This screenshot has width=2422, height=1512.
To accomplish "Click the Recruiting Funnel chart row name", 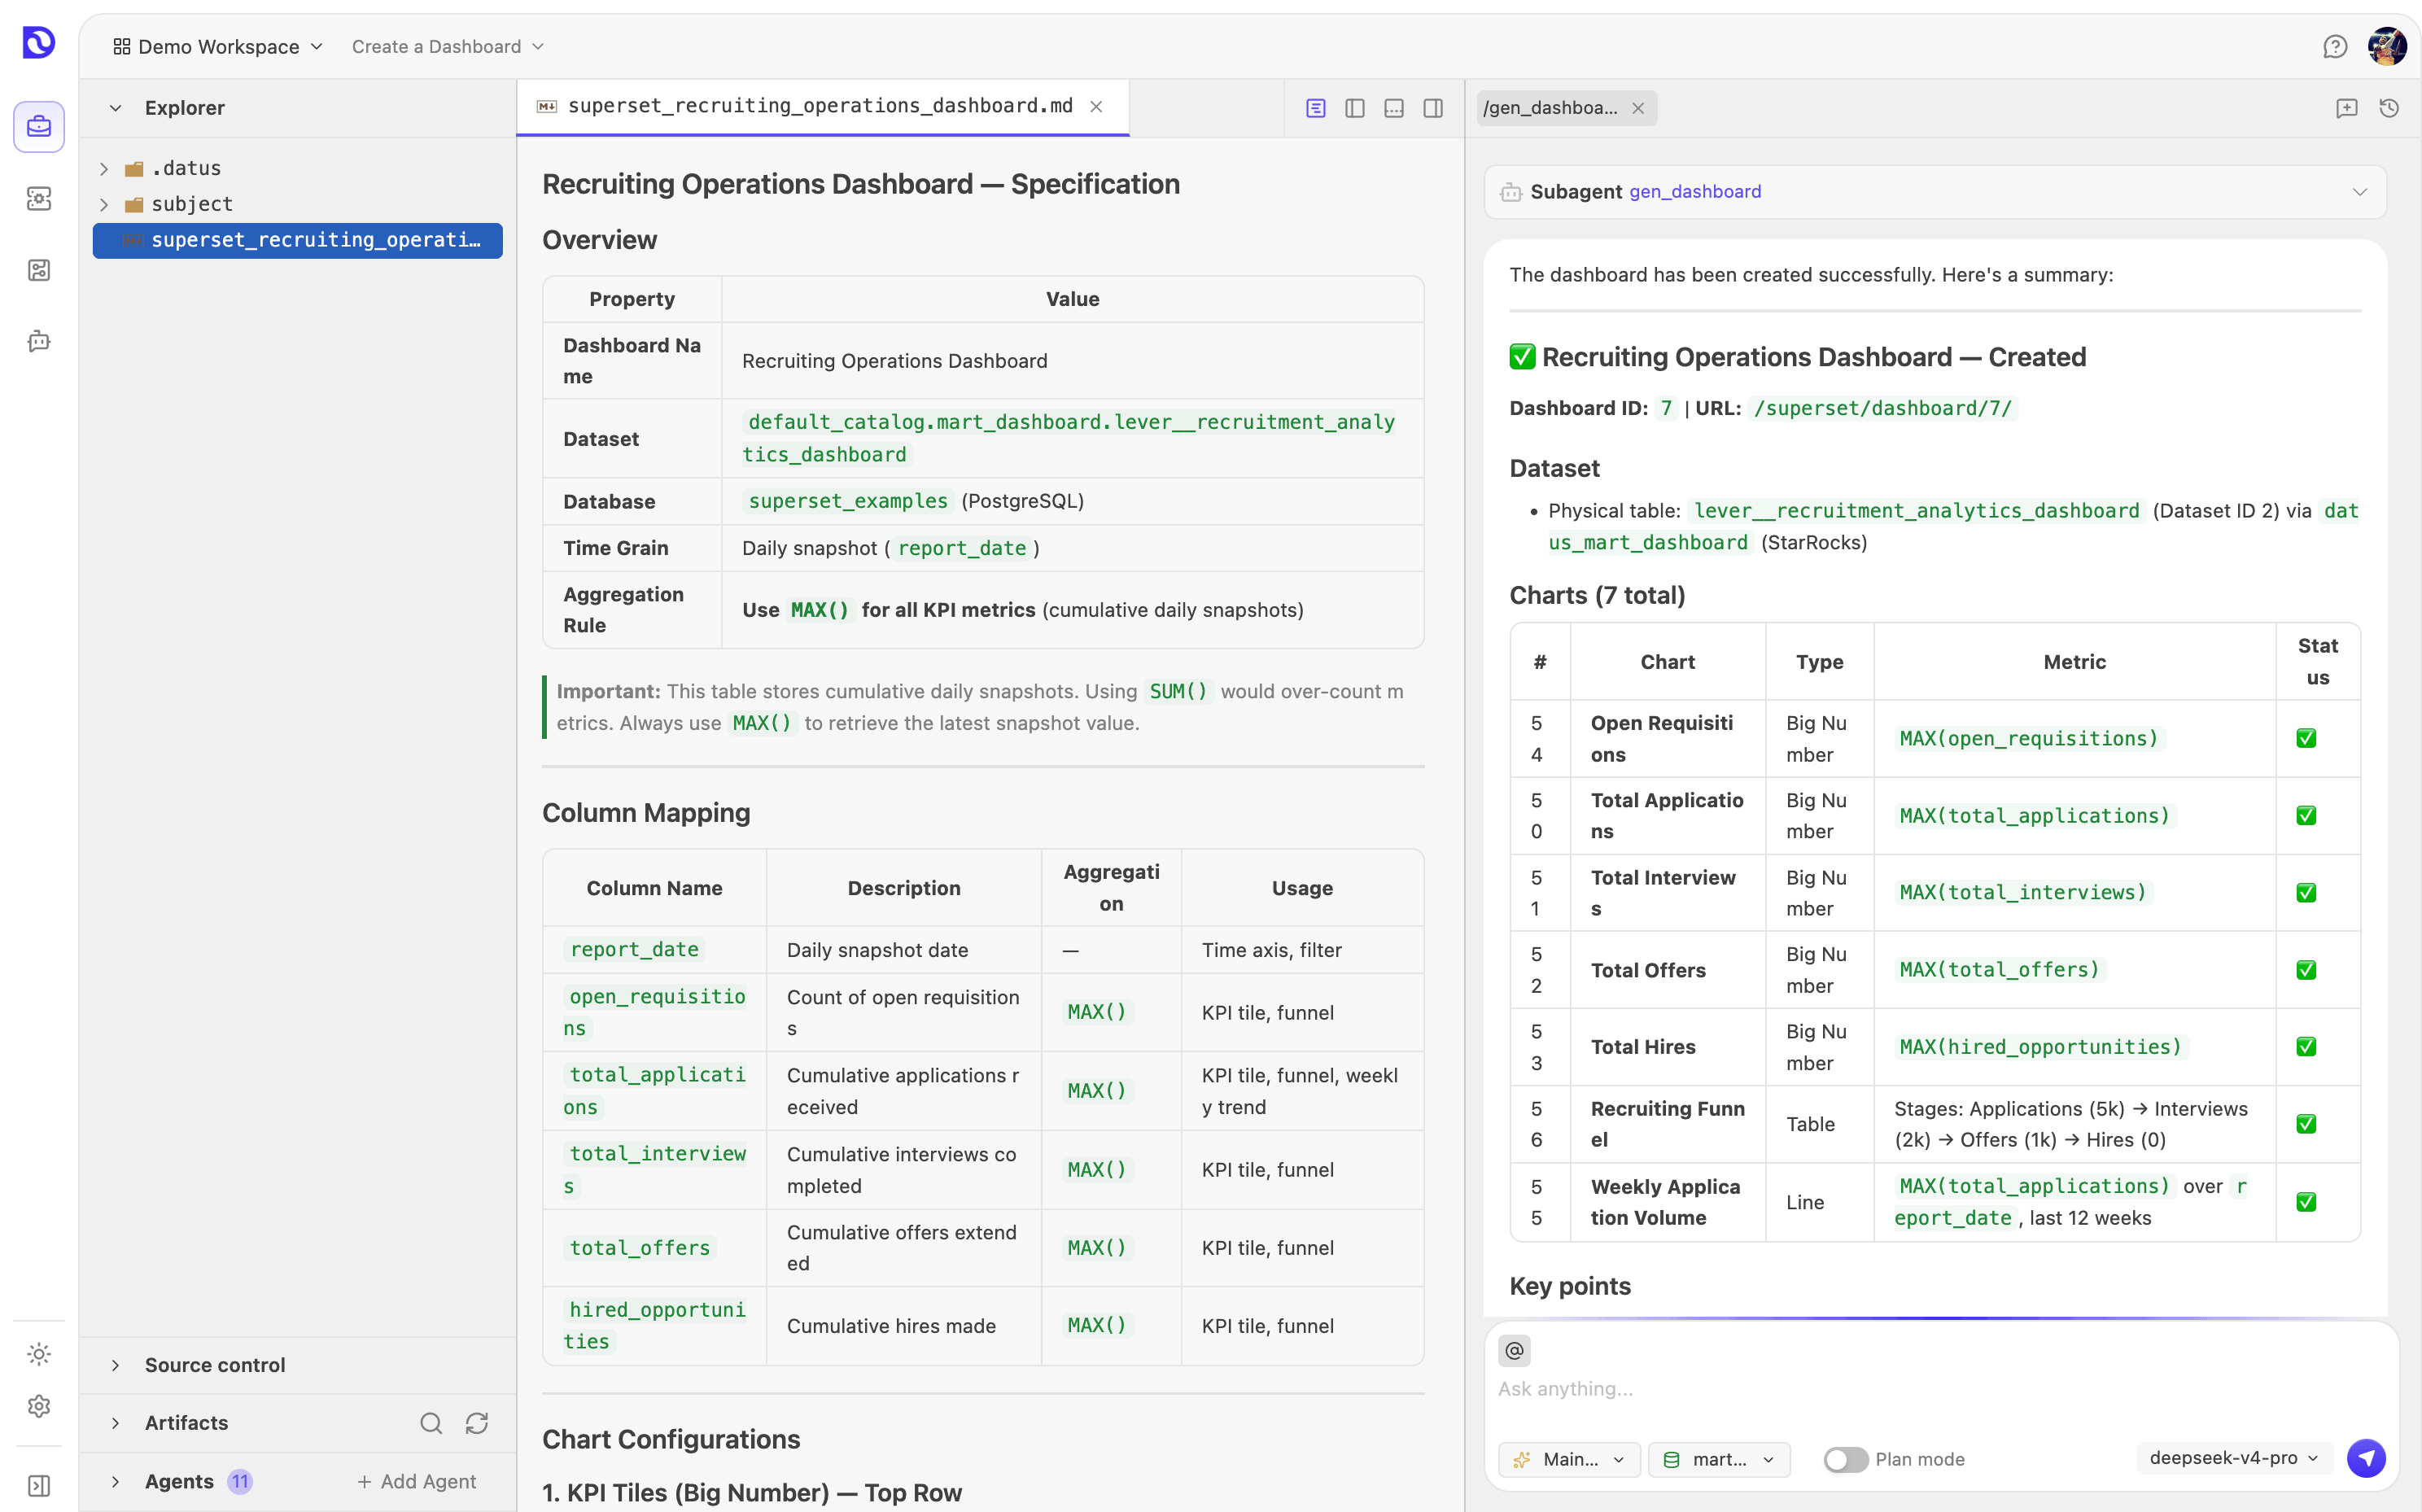I will [1667, 1124].
